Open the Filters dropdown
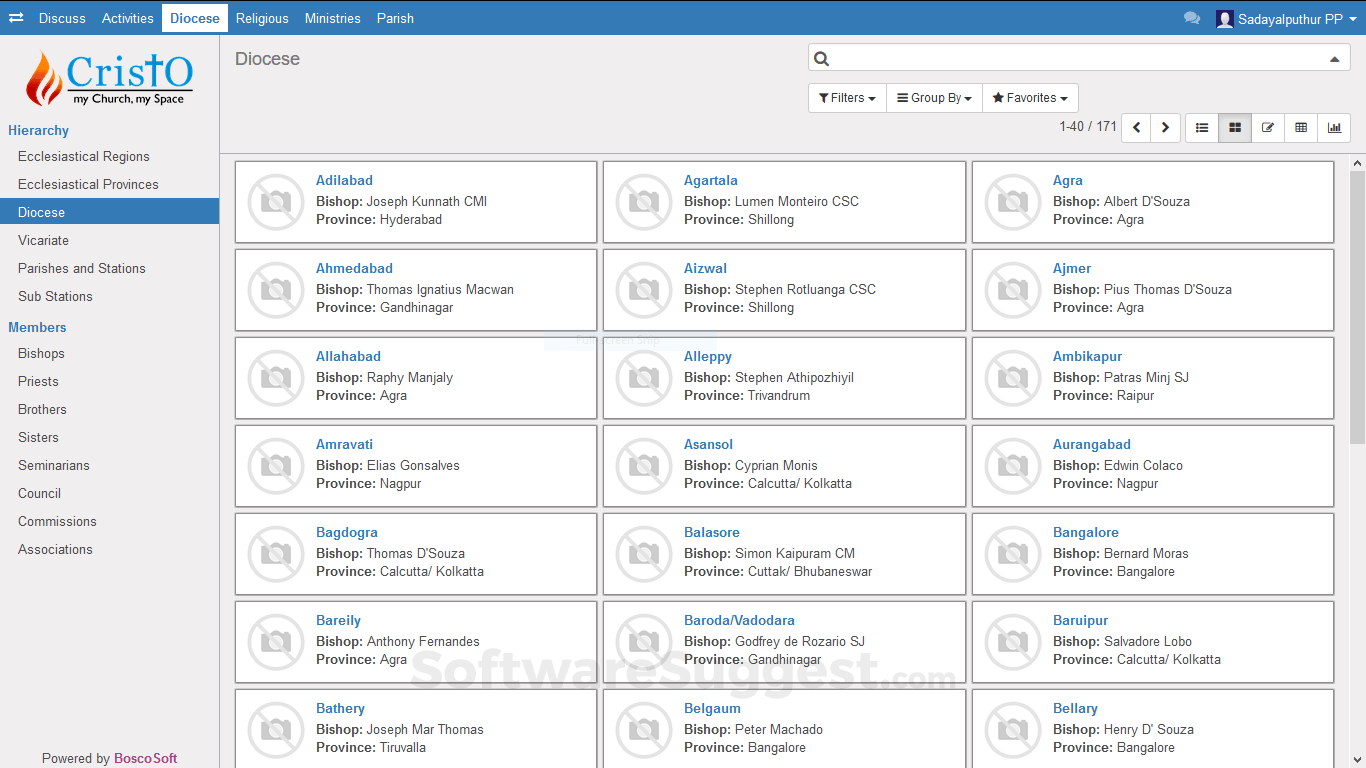The height and width of the screenshot is (768, 1366). [847, 98]
